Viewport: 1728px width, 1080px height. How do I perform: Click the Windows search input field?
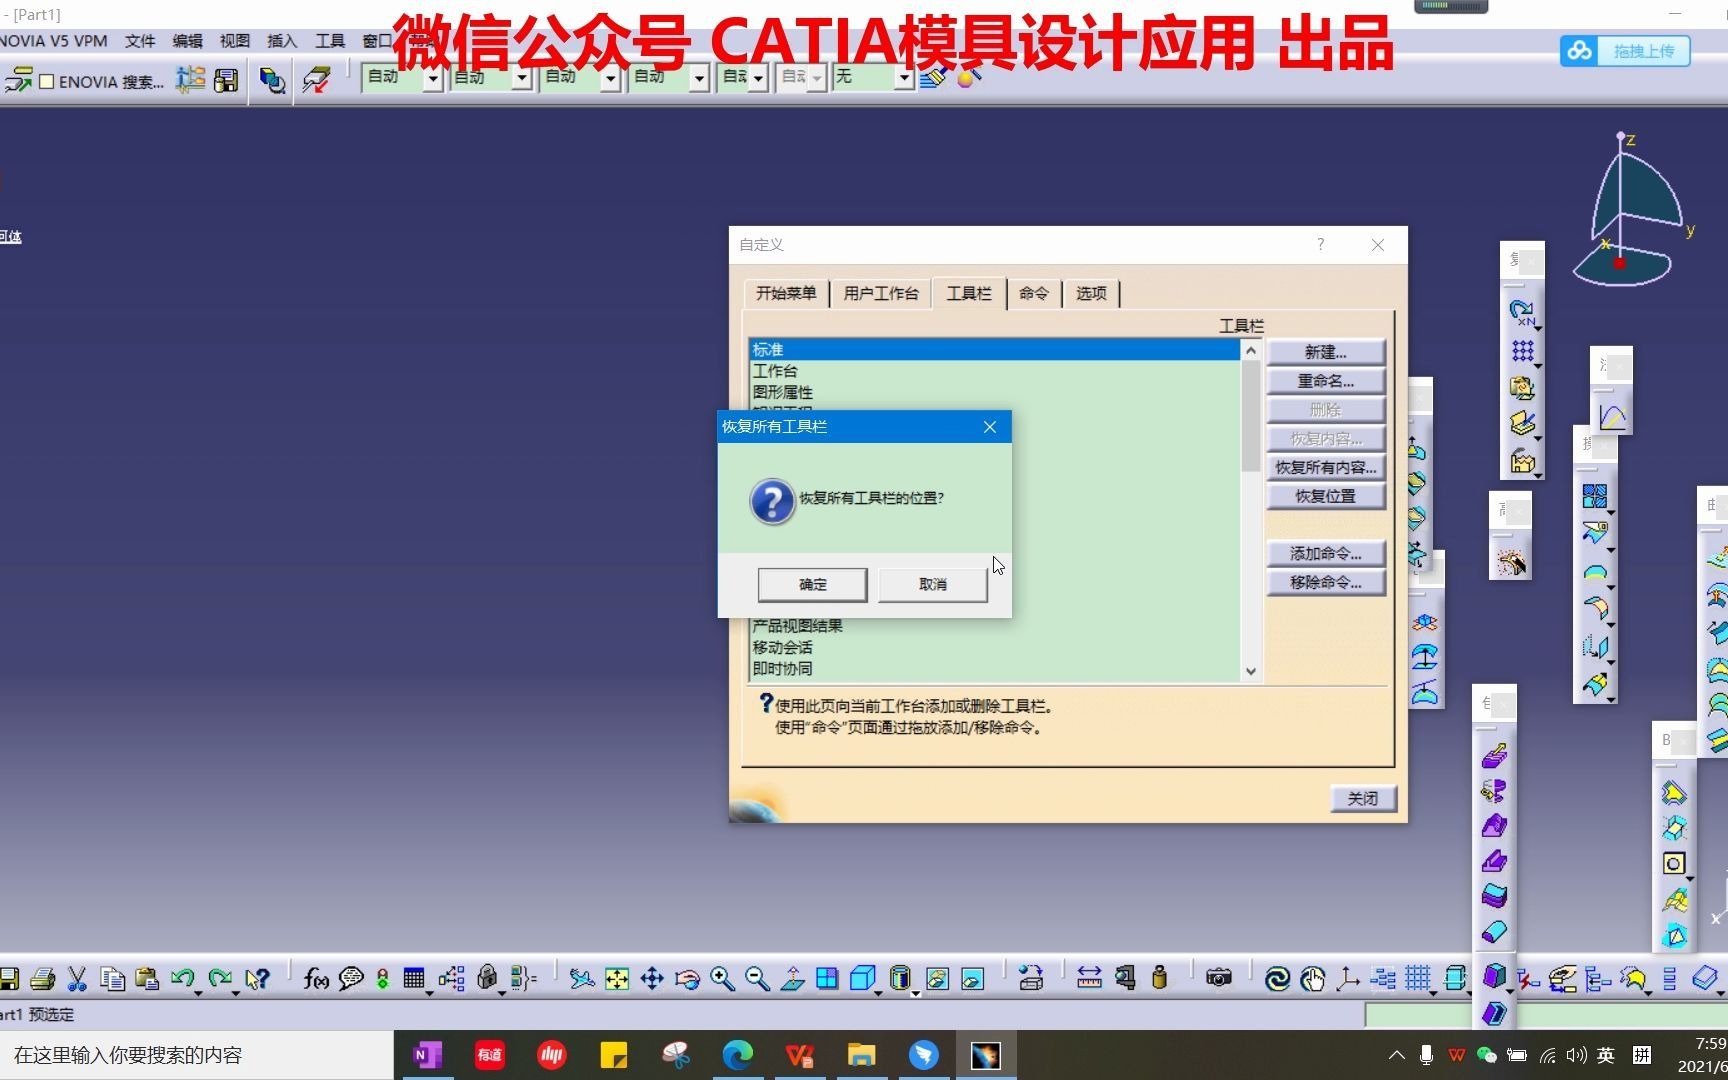pos(196,1055)
